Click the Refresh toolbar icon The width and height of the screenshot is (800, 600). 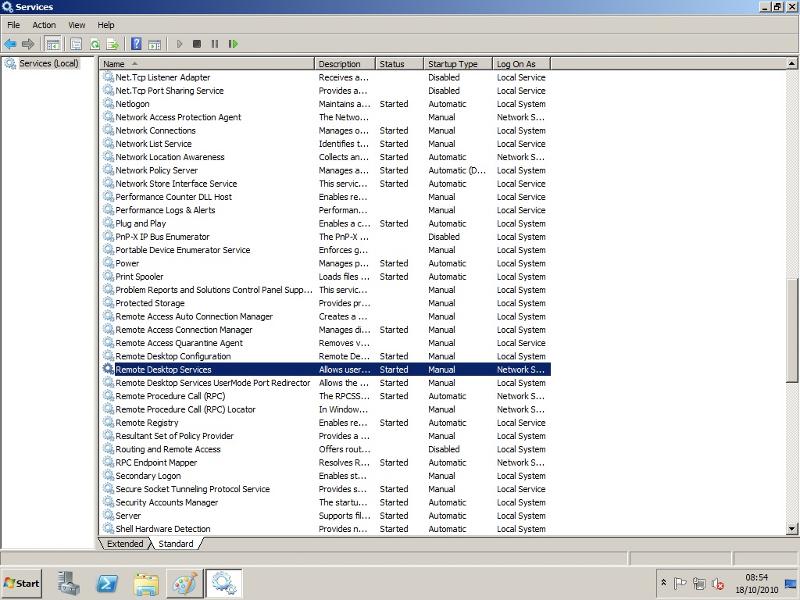pyautogui.click(x=94, y=44)
